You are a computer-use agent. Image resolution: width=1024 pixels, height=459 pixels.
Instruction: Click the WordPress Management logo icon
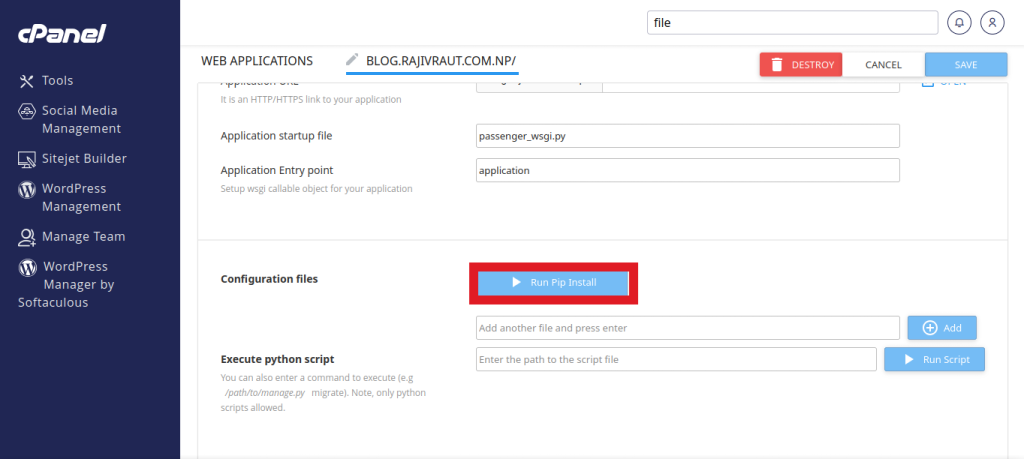pos(26,189)
